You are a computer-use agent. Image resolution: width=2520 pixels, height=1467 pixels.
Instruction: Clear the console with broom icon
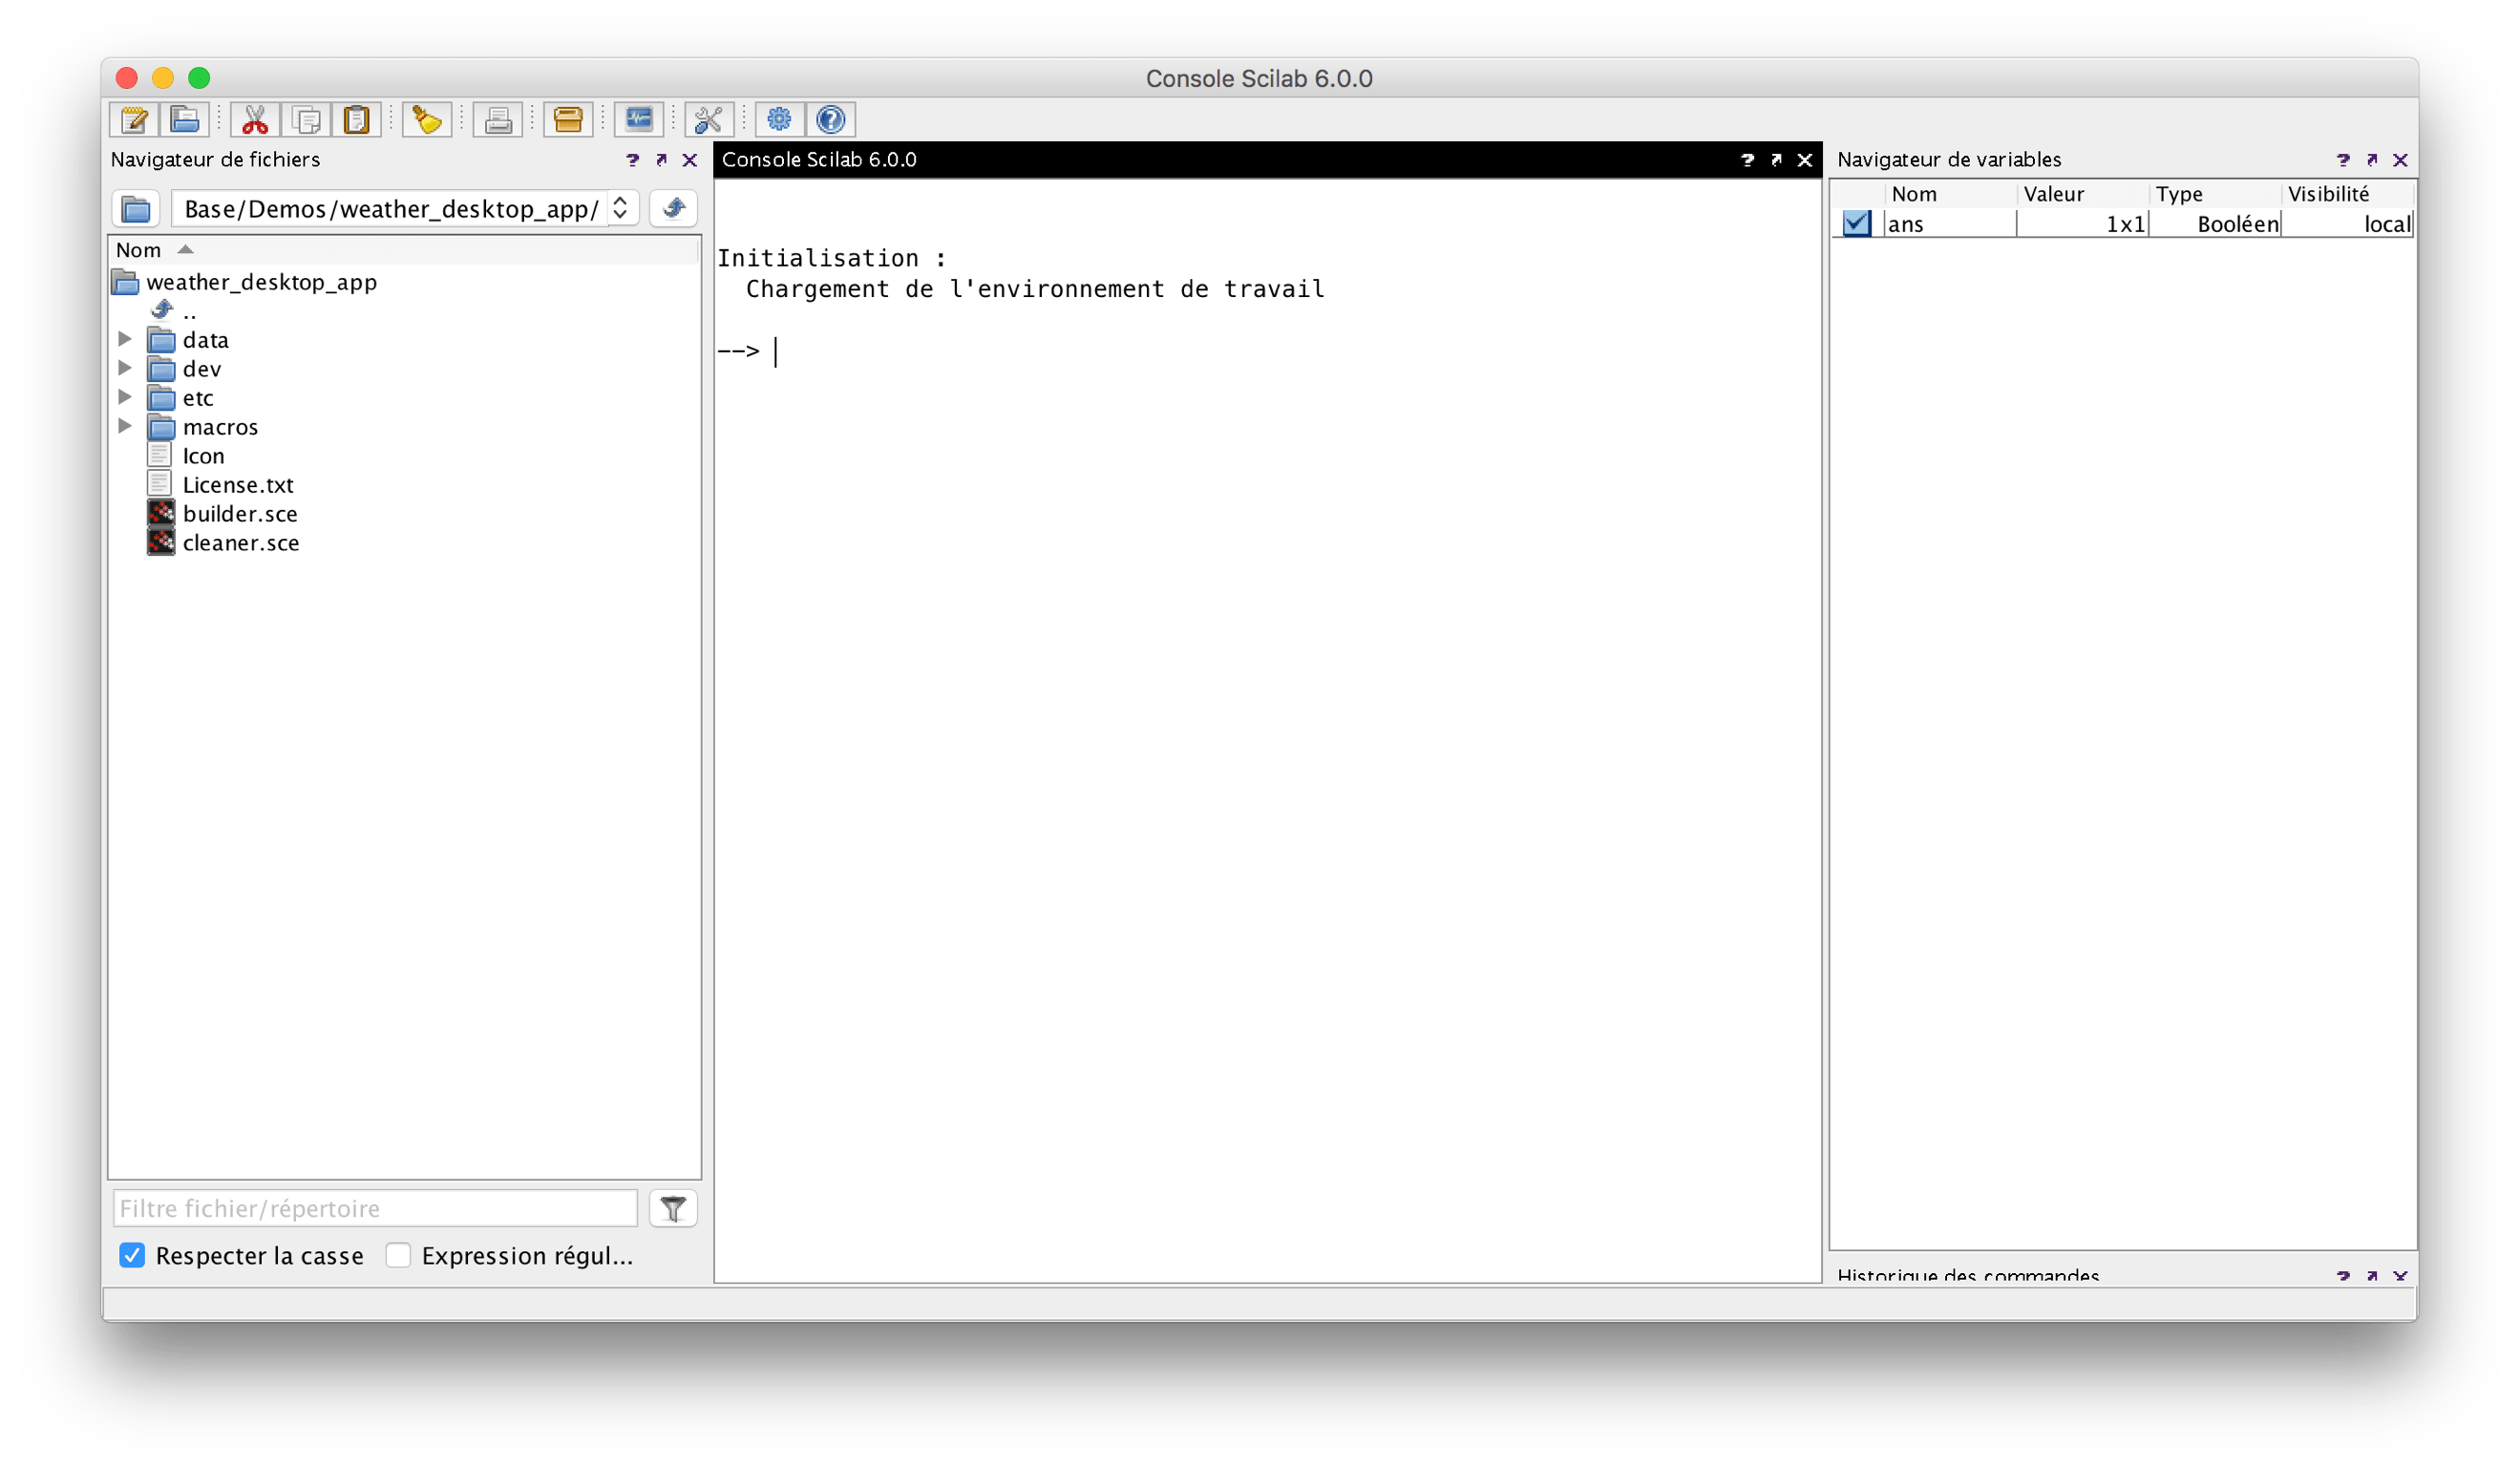tap(427, 120)
